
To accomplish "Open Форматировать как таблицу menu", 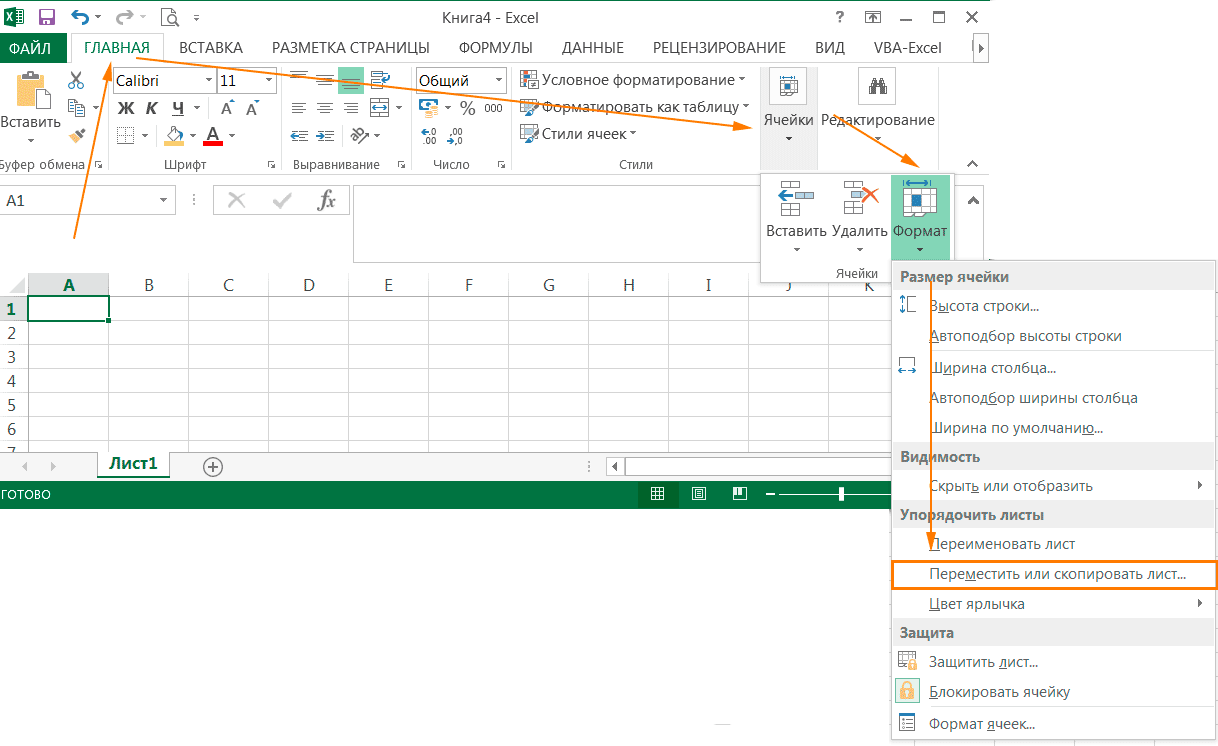I will (x=635, y=106).
